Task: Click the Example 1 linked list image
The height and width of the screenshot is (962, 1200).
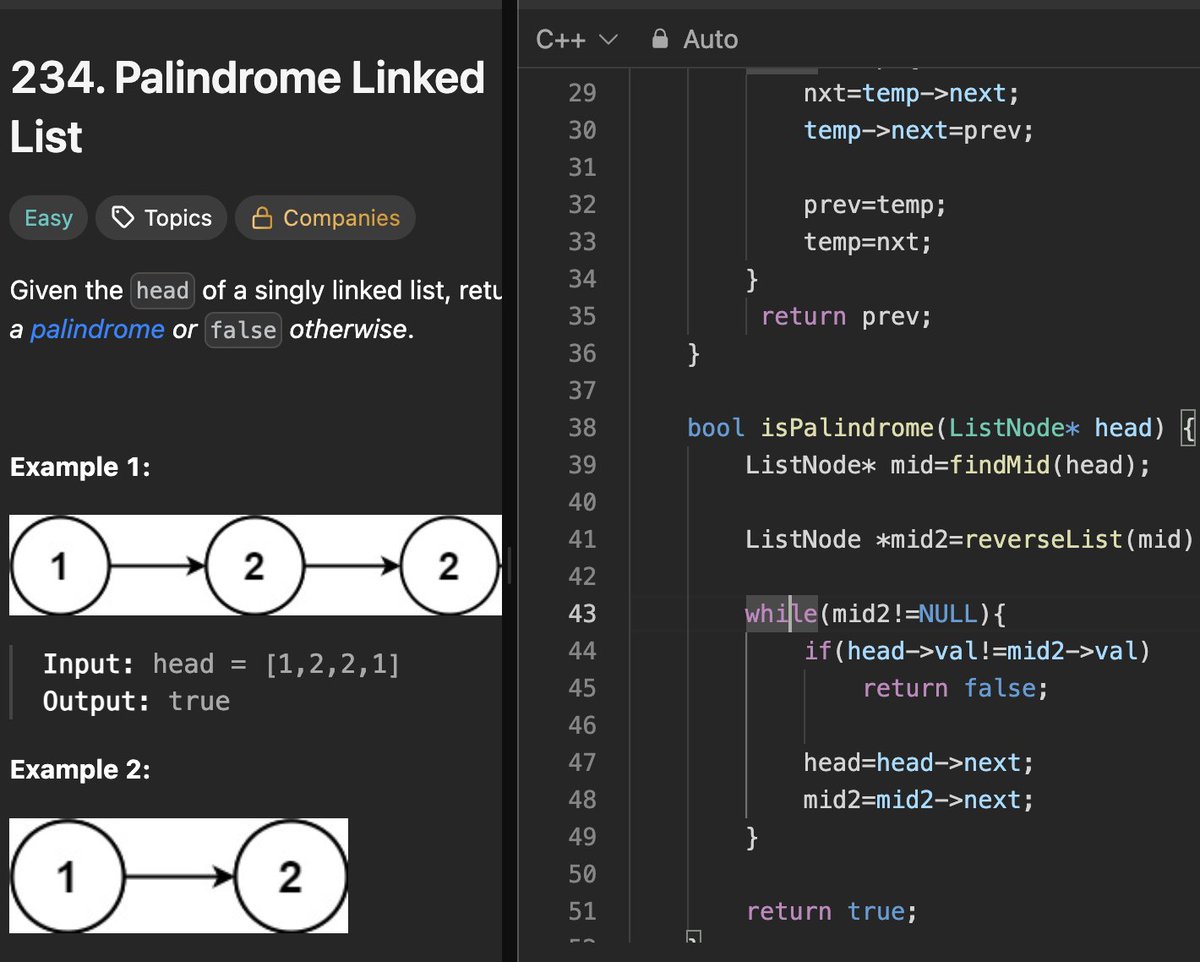Action: click(255, 565)
